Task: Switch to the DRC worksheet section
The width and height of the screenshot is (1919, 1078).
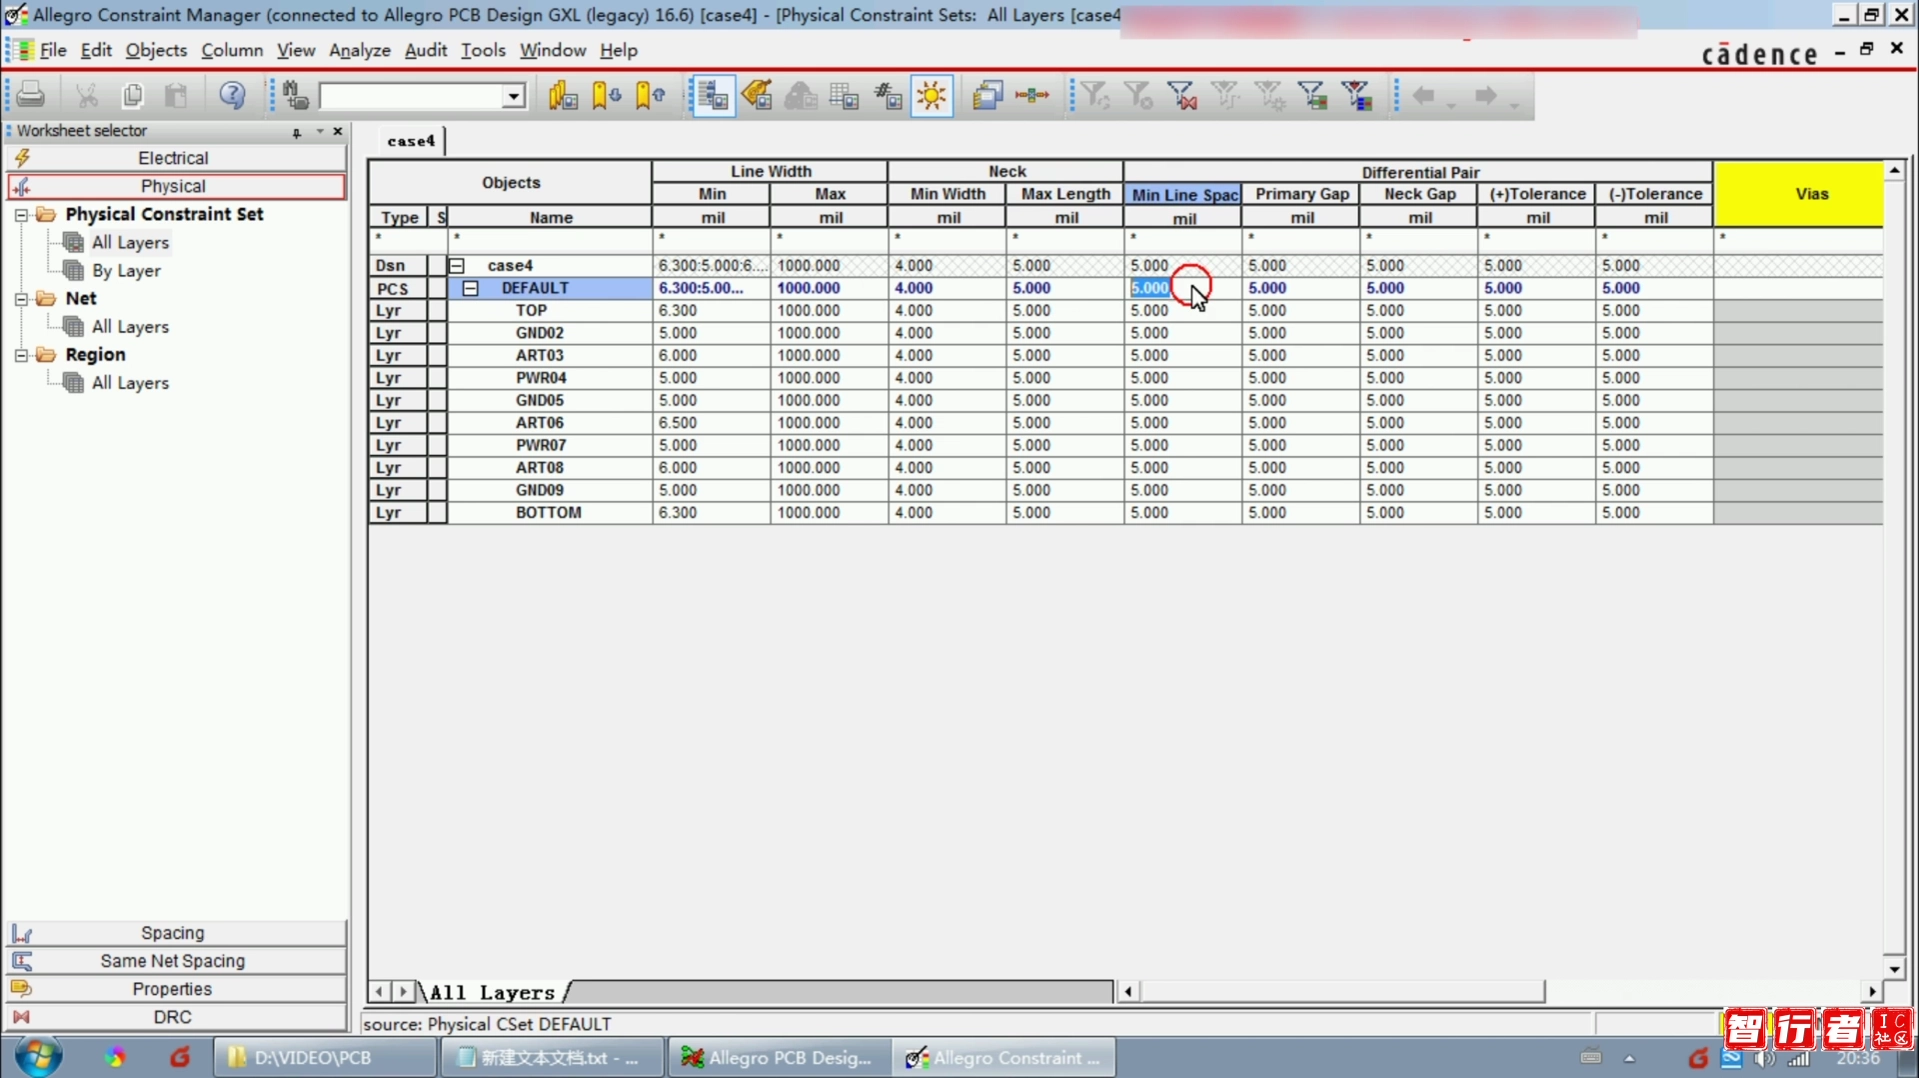Action: tap(174, 1017)
